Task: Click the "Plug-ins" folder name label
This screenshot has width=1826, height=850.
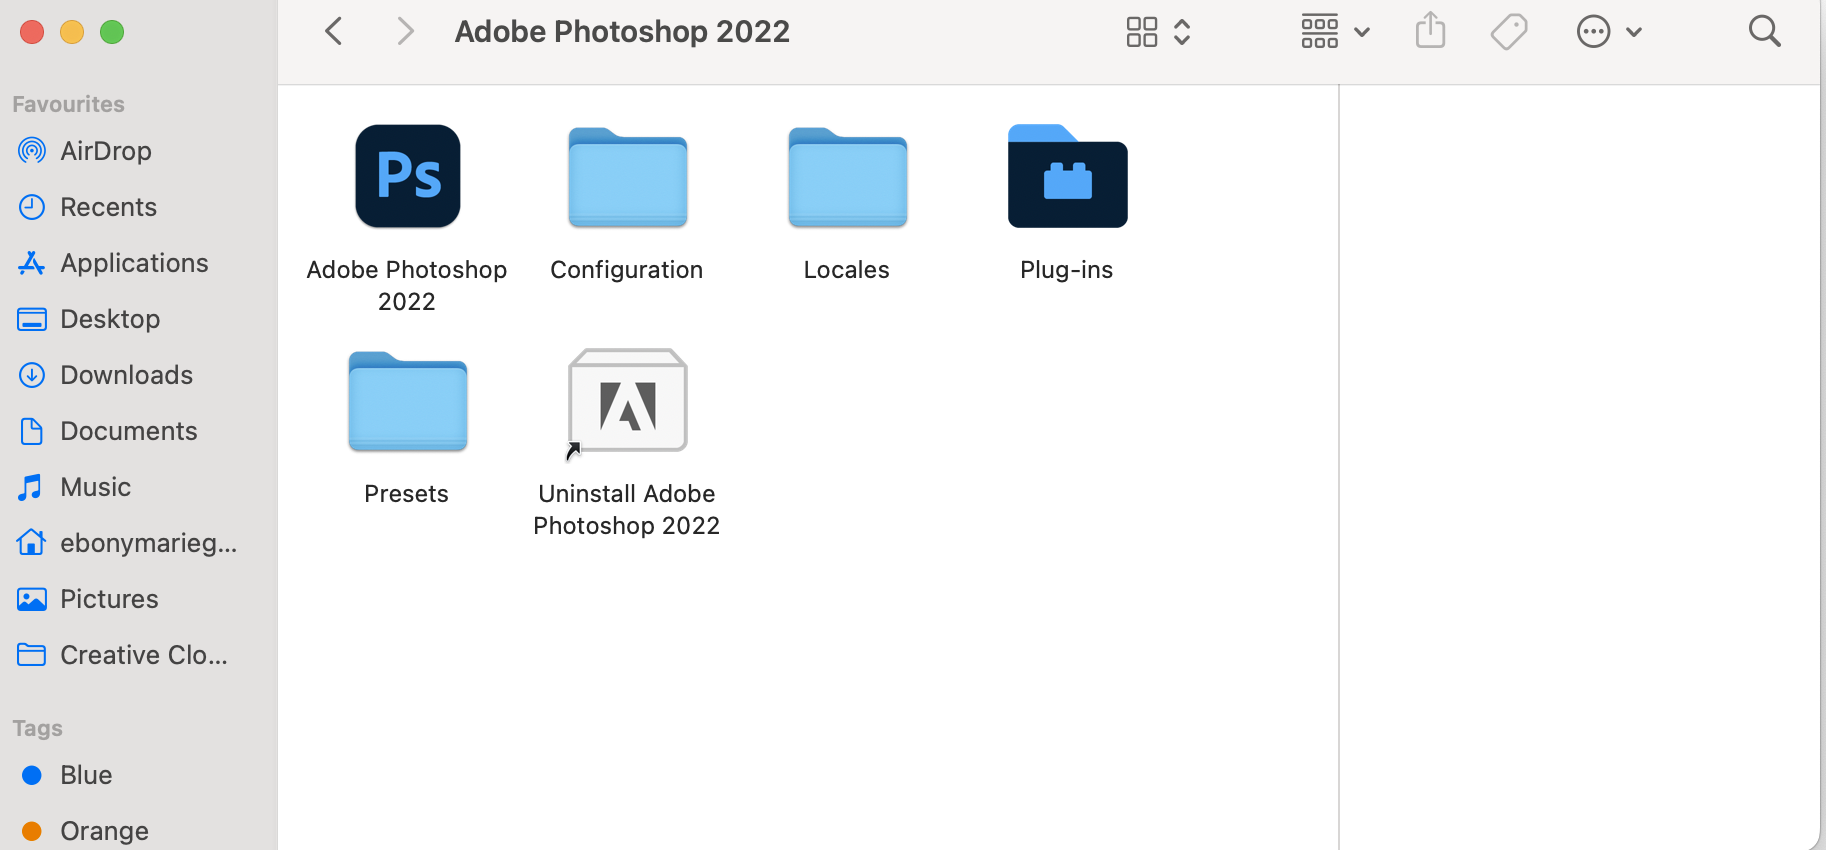Action: (x=1067, y=270)
